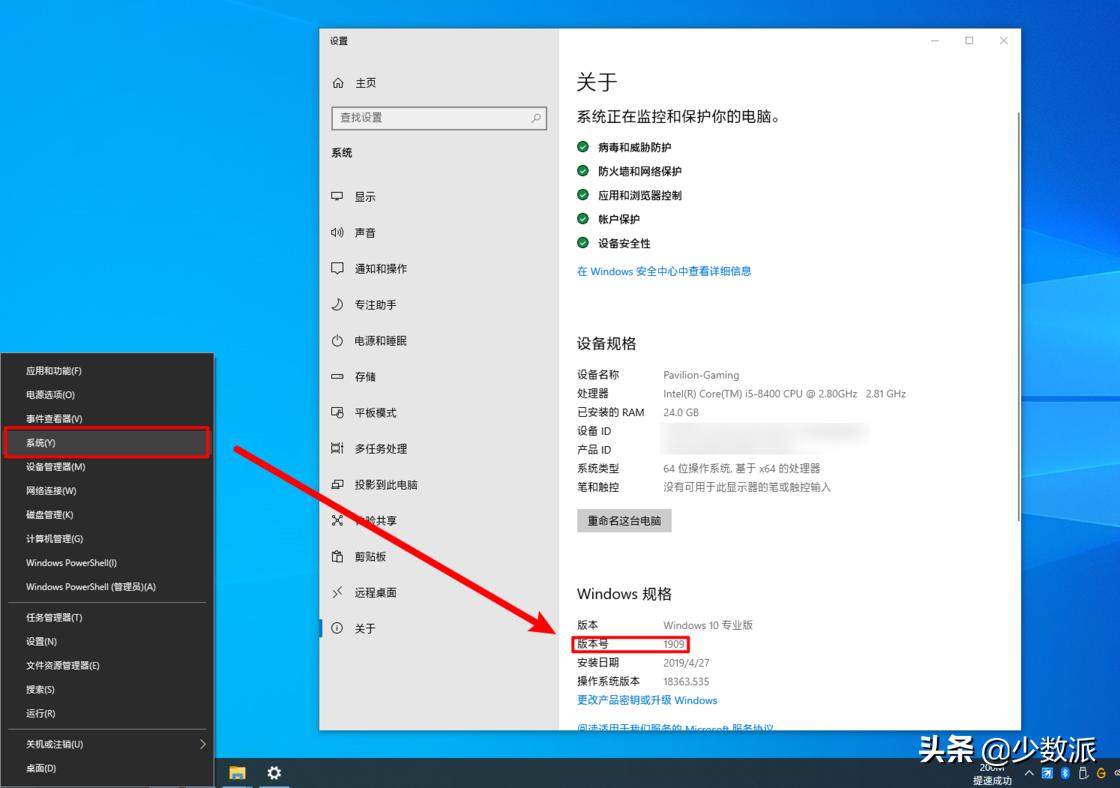1120x788 pixels.
Task: Click the 重命名这台电脑 button
Action: pos(624,520)
